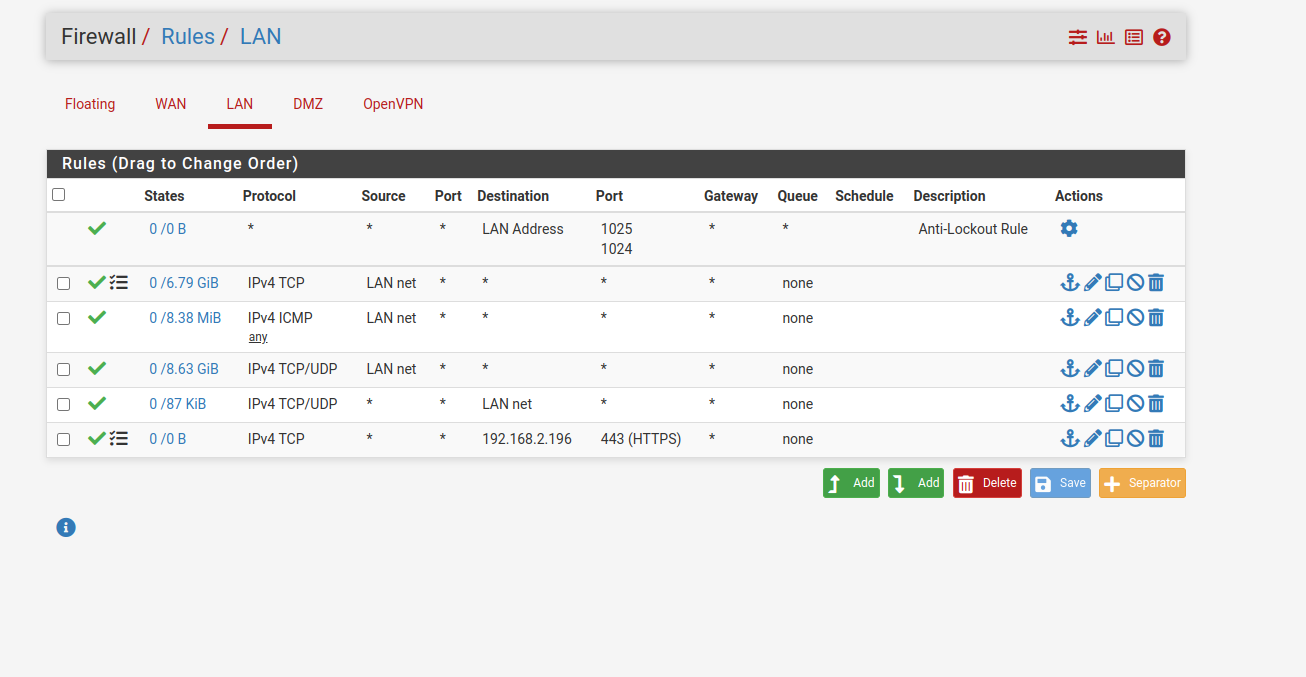Click anchor icon on IPv4 ICMP rule
The width and height of the screenshot is (1306, 677).
pyautogui.click(x=1069, y=318)
